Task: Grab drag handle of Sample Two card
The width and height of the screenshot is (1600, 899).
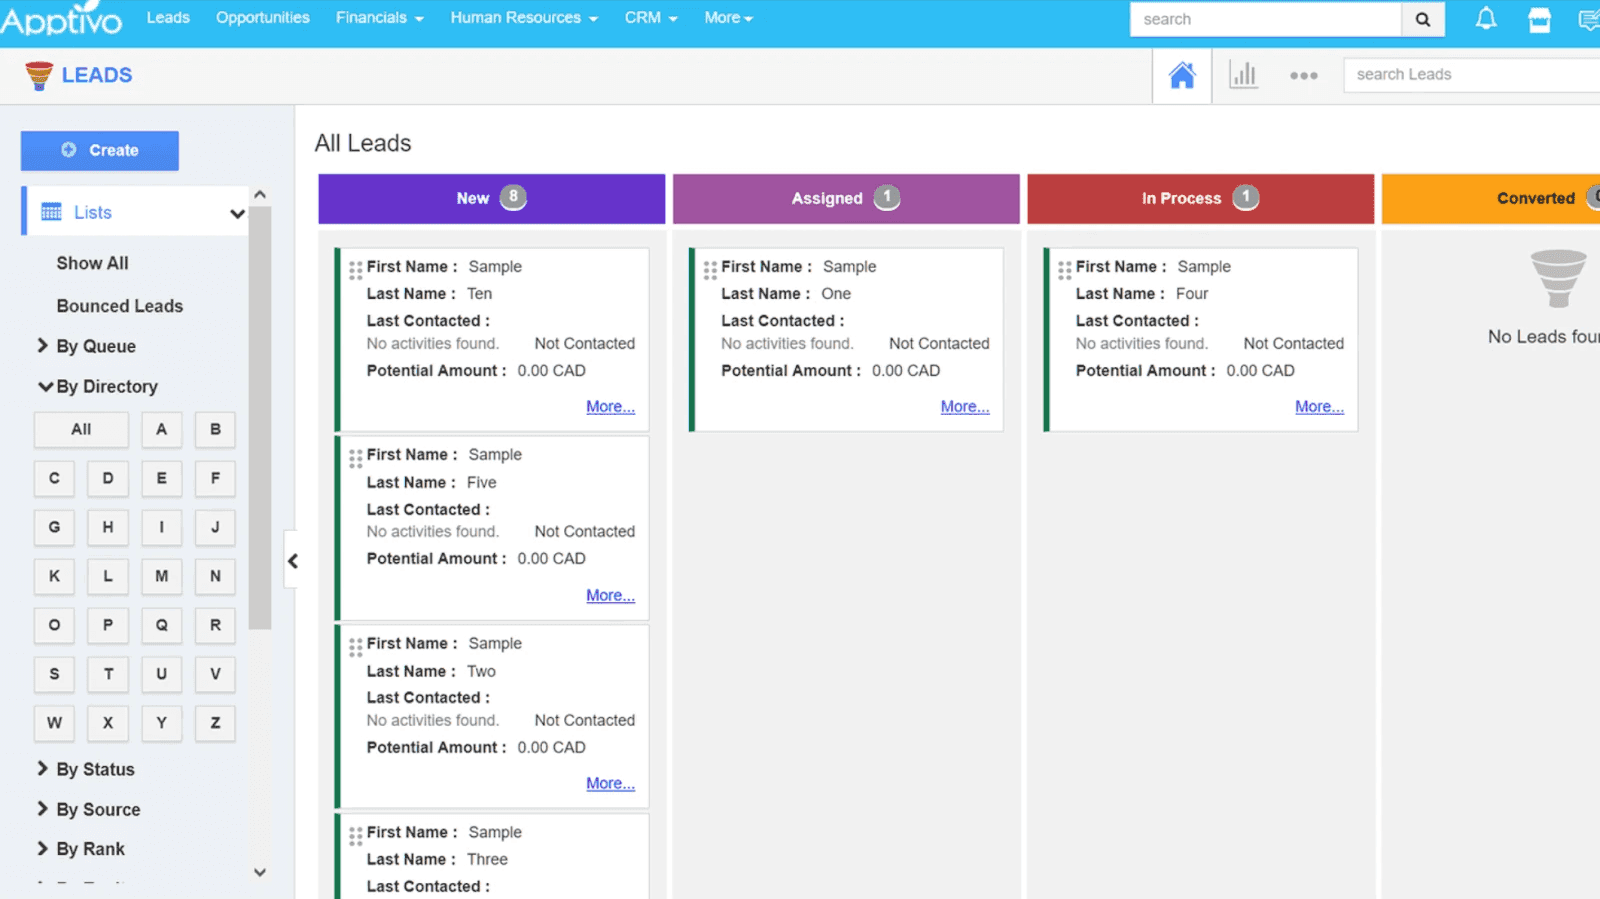Action: pyautogui.click(x=355, y=647)
